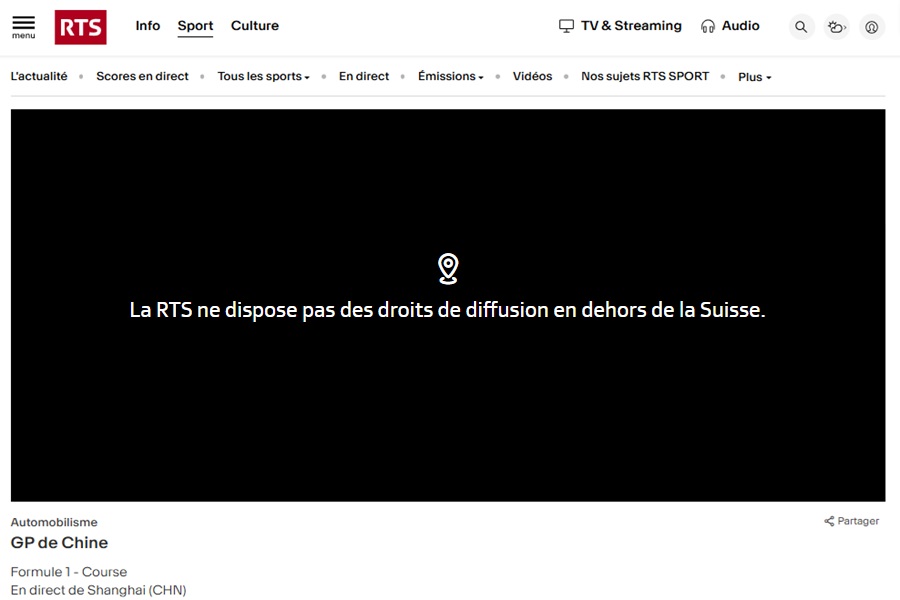The image size is (900, 600).
Task: Click the weather icon
Action: [836, 26]
